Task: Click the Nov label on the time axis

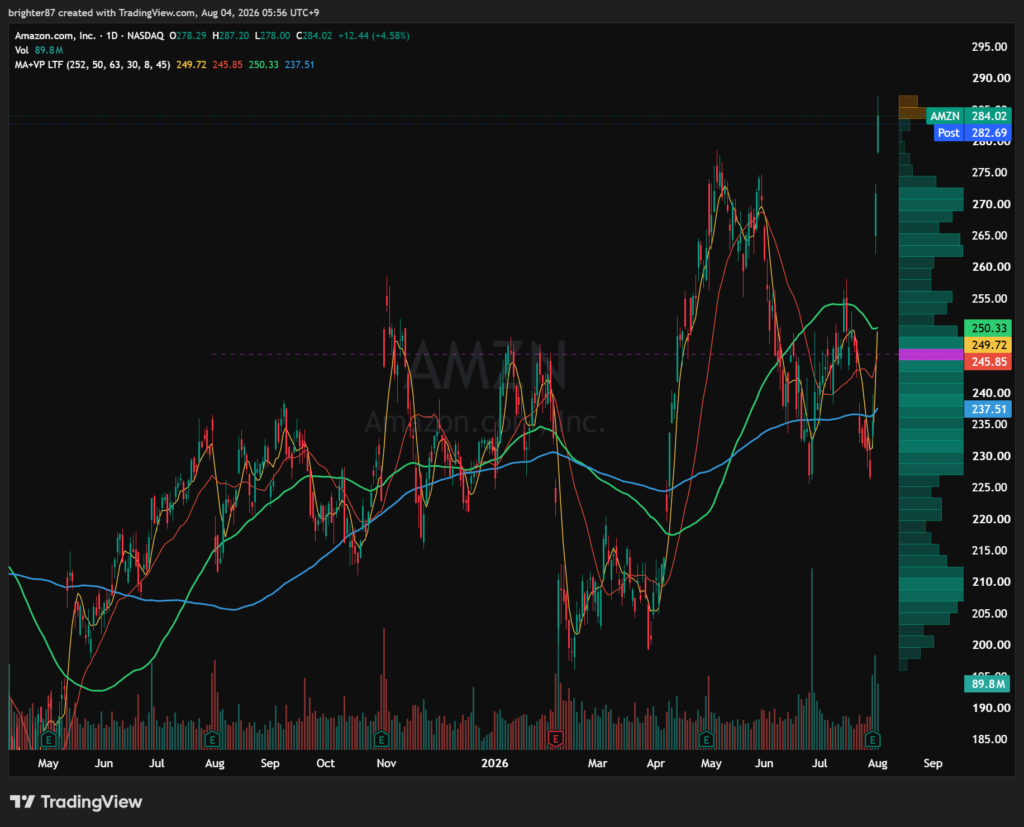Action: point(387,763)
